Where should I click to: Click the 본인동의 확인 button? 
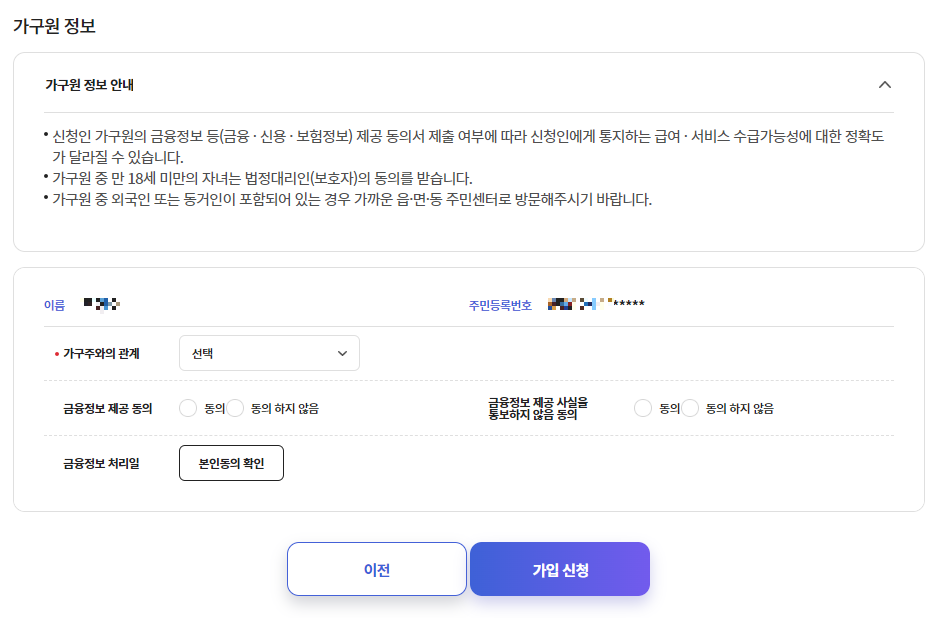click(x=231, y=462)
